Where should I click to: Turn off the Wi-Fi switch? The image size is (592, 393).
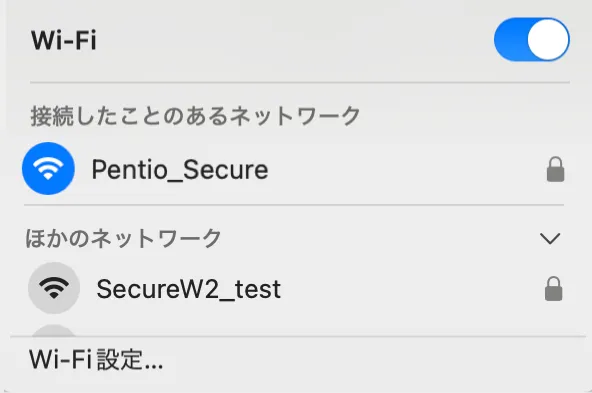click(532, 40)
